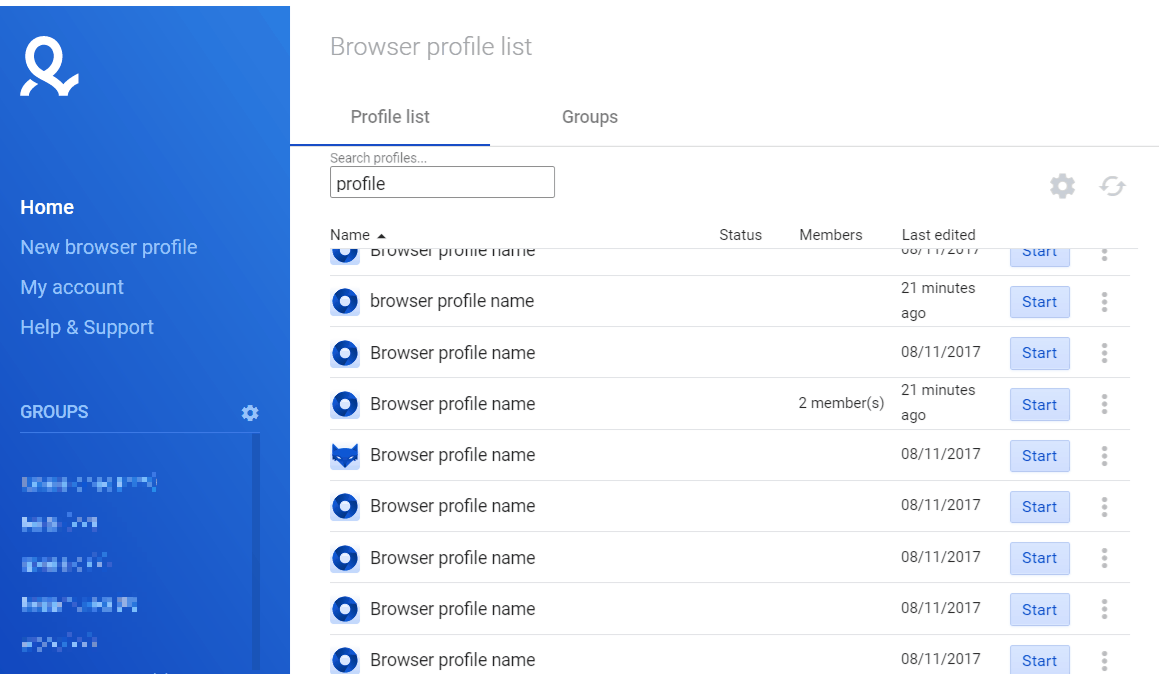Image resolution: width=1159 pixels, height=674 pixels.
Task: Open the three-dot menu for the fox-icon profile
Action: [1104, 456]
